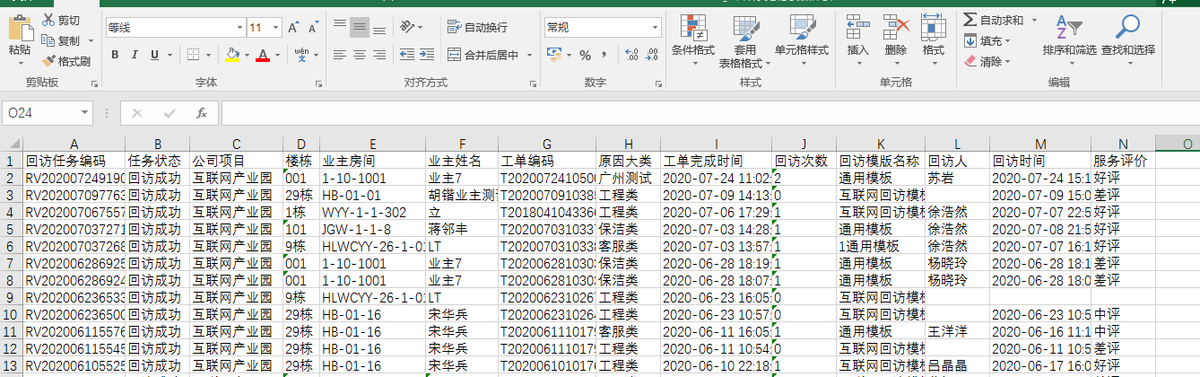Expand the underline style dropdown arrow
This screenshot has height=377, width=1200.
pos(171,54)
